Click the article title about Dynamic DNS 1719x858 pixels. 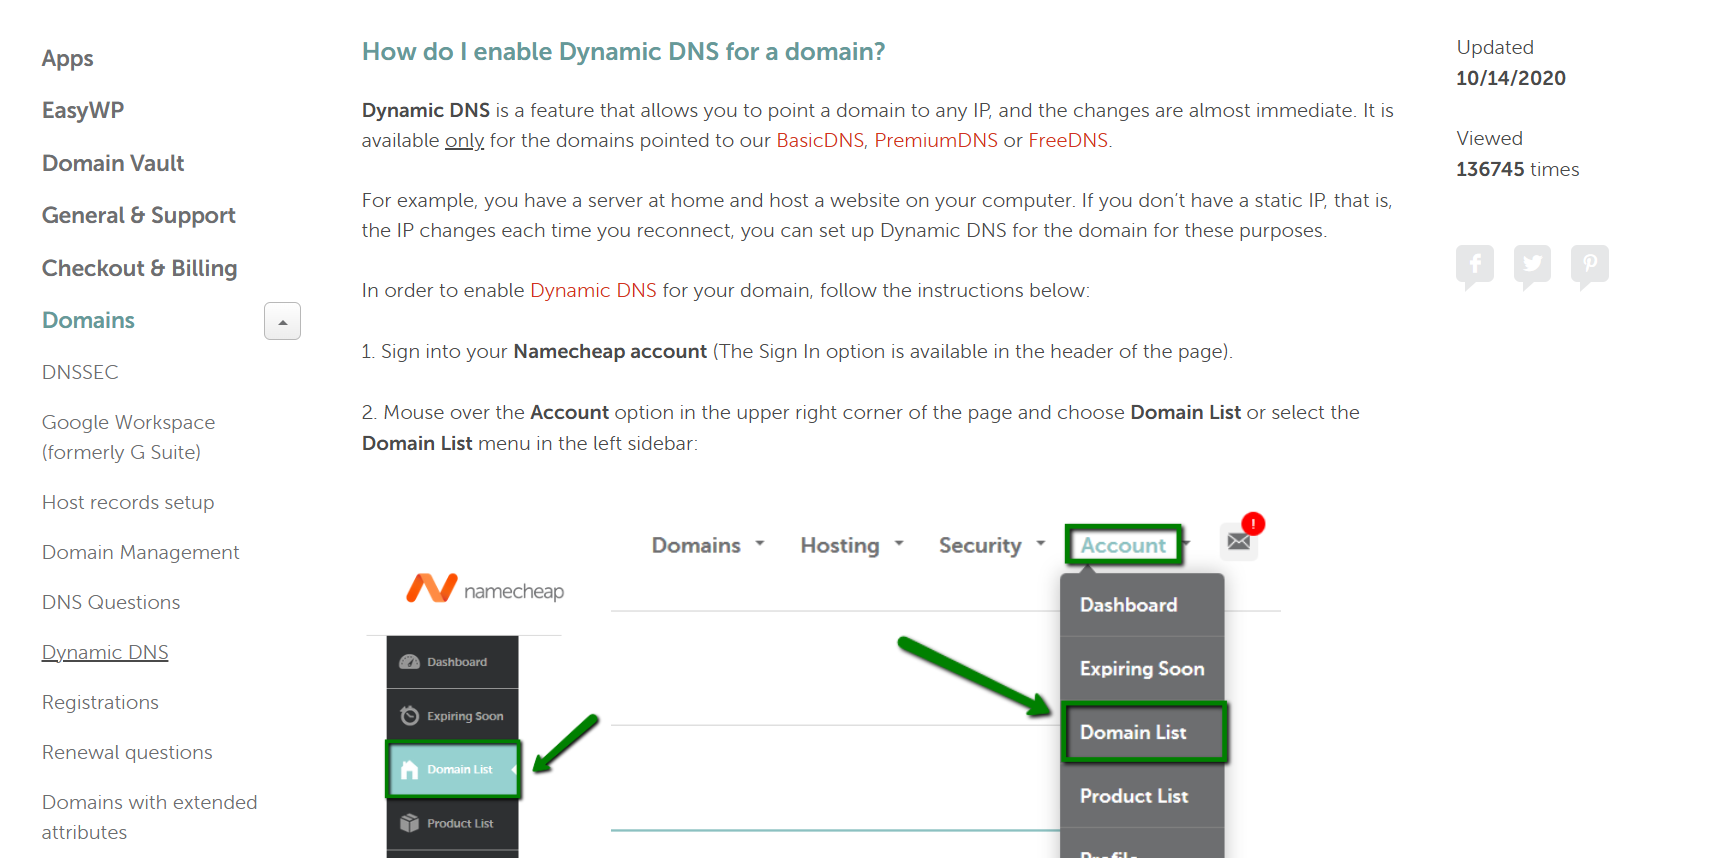pos(623,51)
